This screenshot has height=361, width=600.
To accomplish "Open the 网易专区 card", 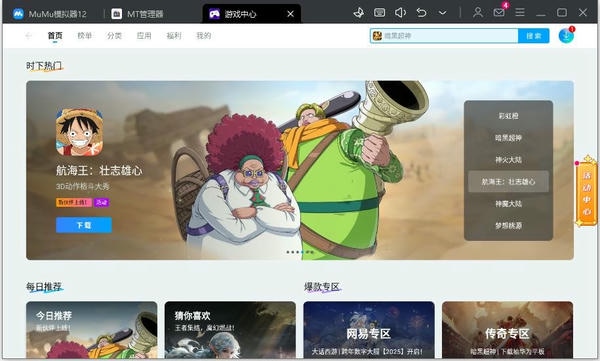I will tap(369, 330).
